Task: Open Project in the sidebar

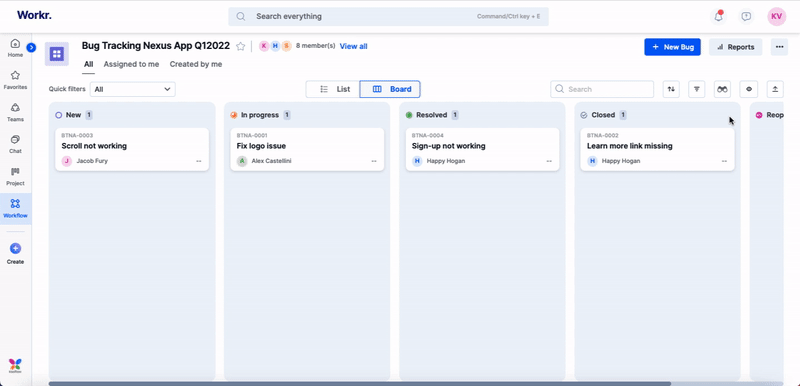Action: tap(15, 176)
